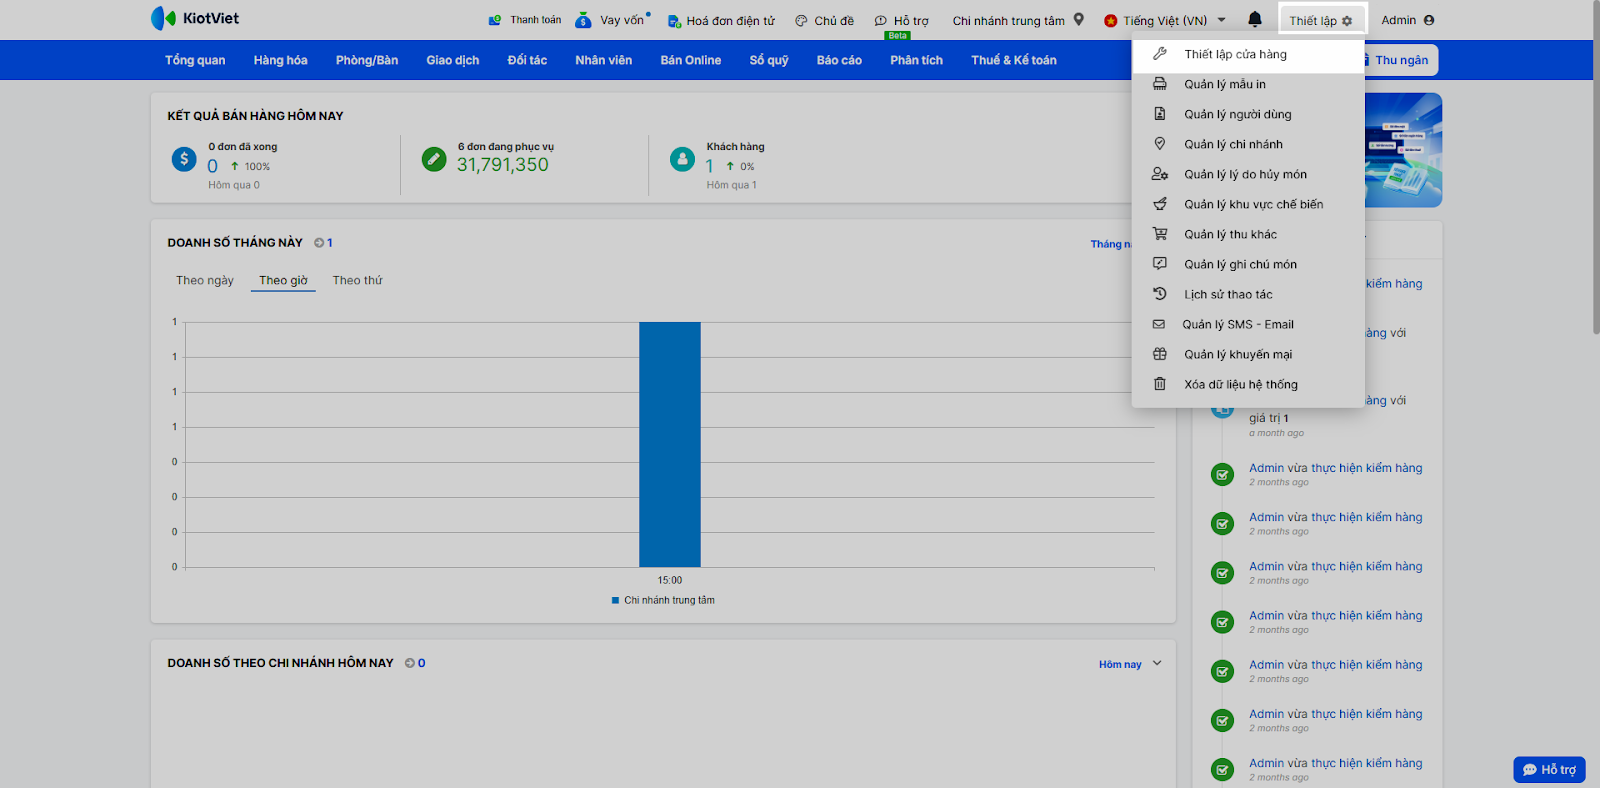1600x788 pixels.
Task: Click the KiotViet logo
Action: click(x=195, y=18)
